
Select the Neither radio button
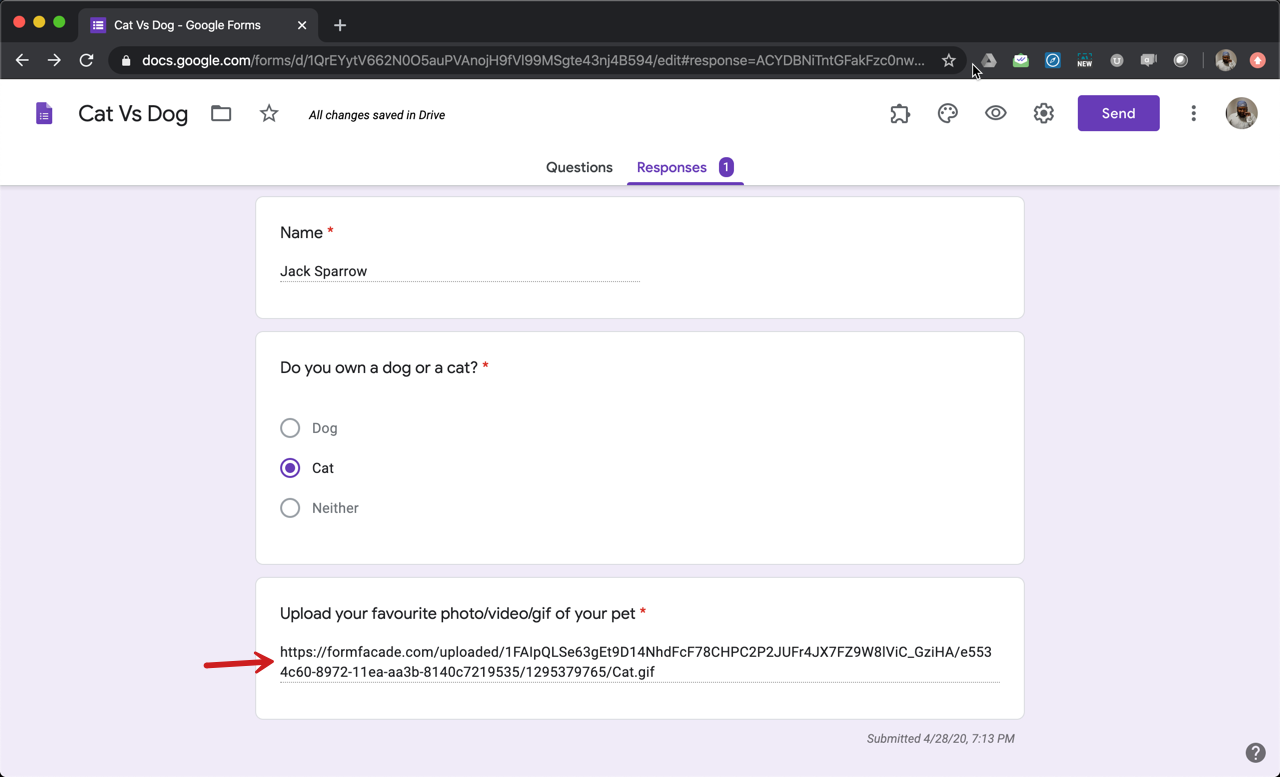pyautogui.click(x=290, y=508)
